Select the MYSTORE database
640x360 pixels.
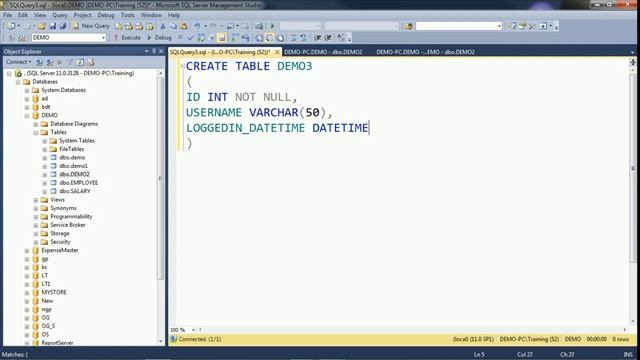tap(54, 292)
